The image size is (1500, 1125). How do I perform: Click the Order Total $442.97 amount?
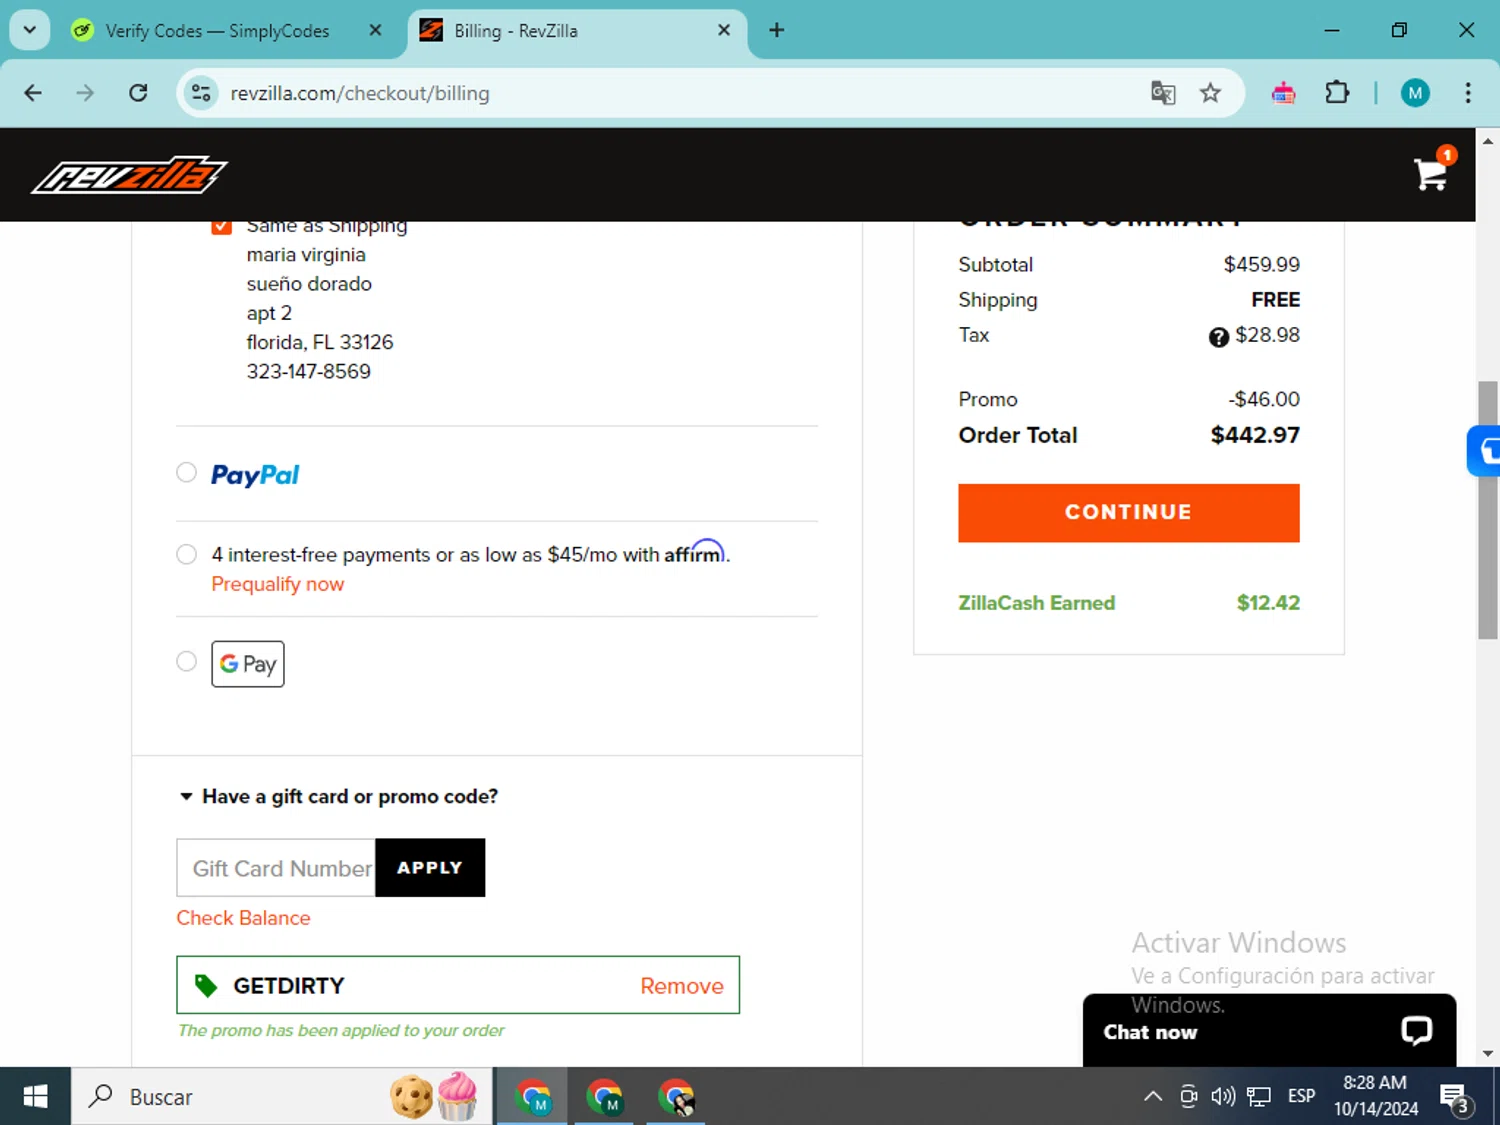coord(1255,435)
